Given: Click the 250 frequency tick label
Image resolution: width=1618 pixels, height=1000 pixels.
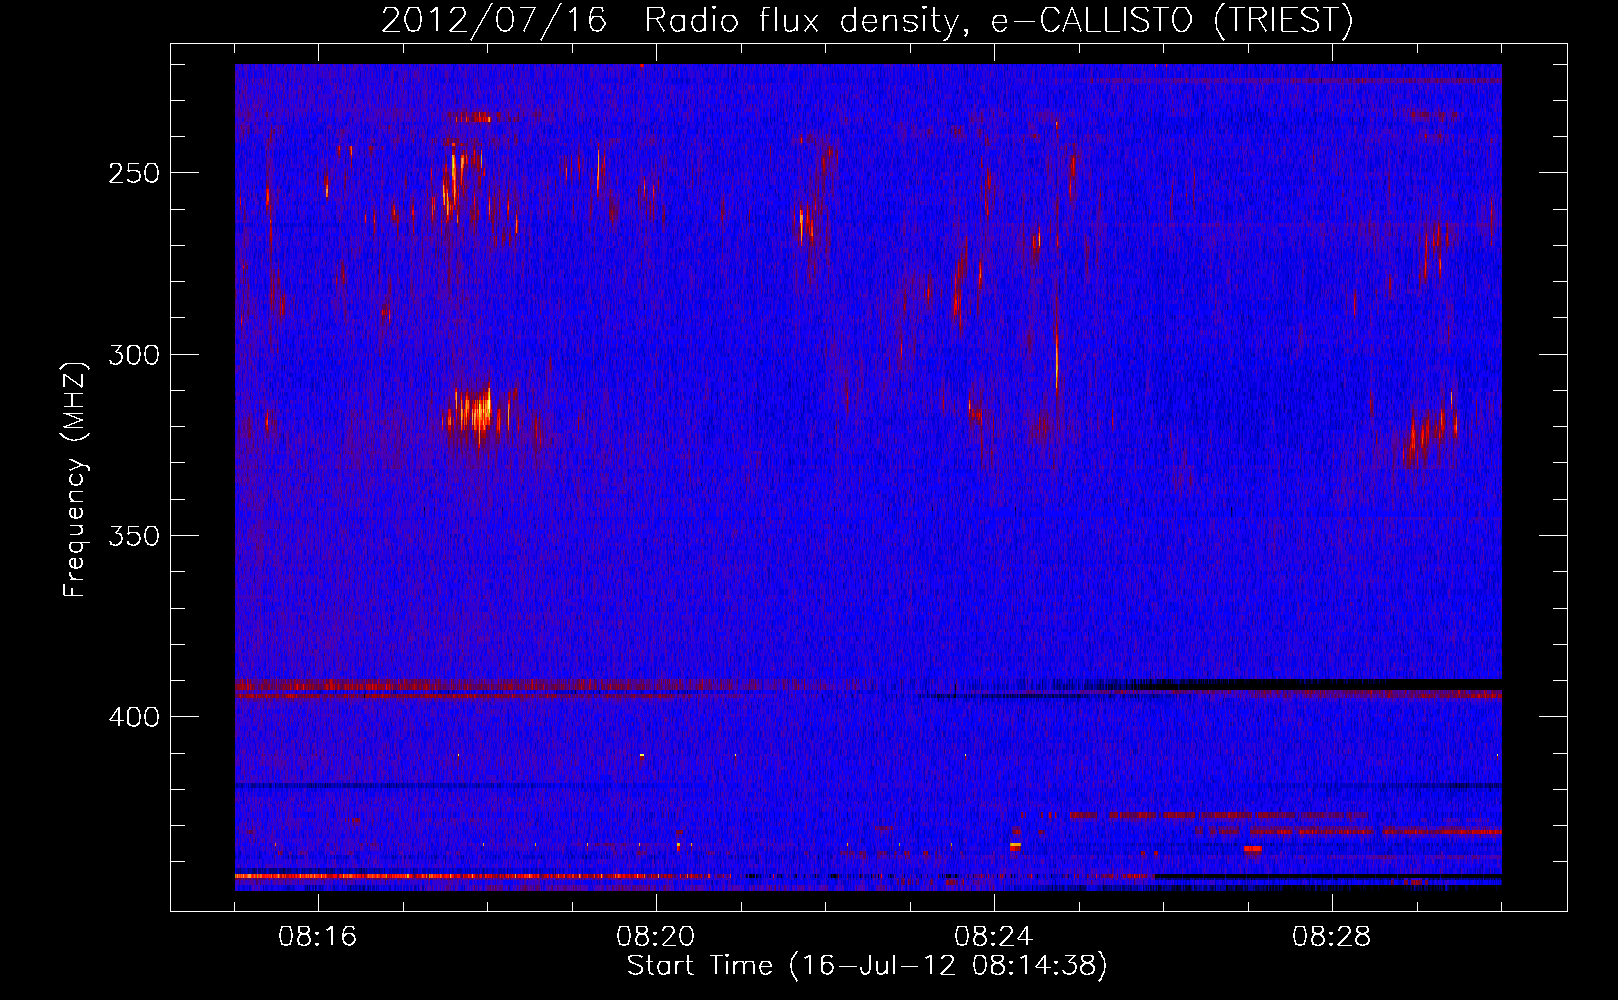Looking at the screenshot, I should pyautogui.click(x=134, y=173).
